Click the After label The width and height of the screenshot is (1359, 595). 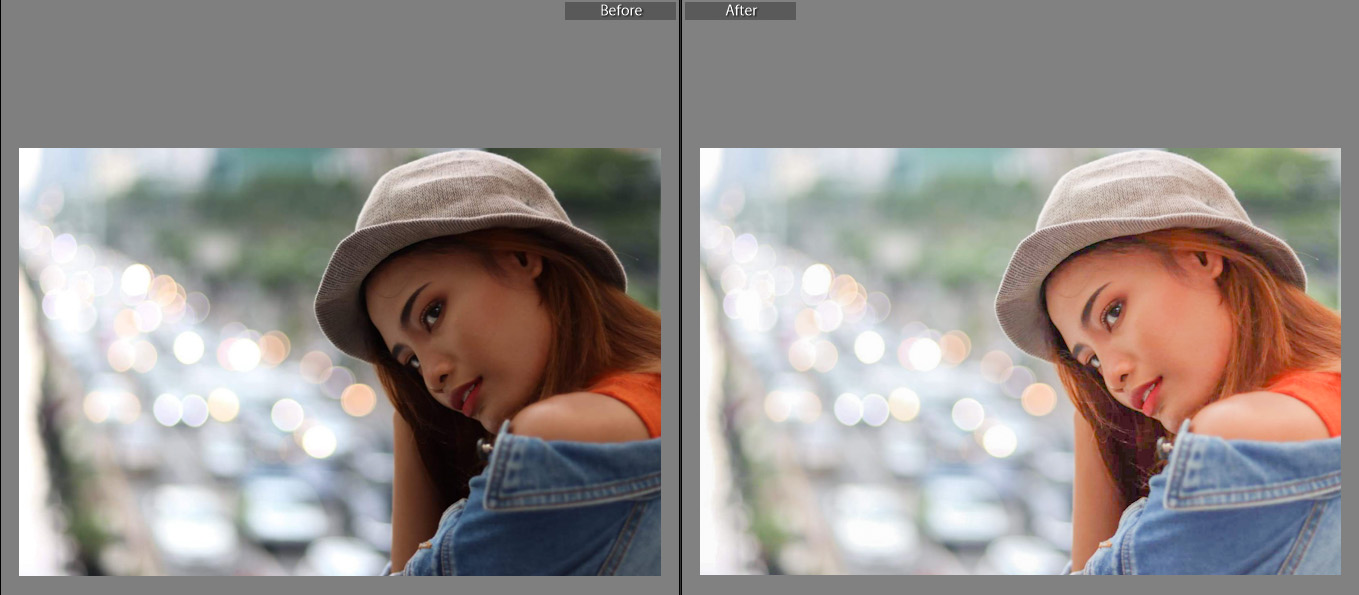tap(741, 11)
